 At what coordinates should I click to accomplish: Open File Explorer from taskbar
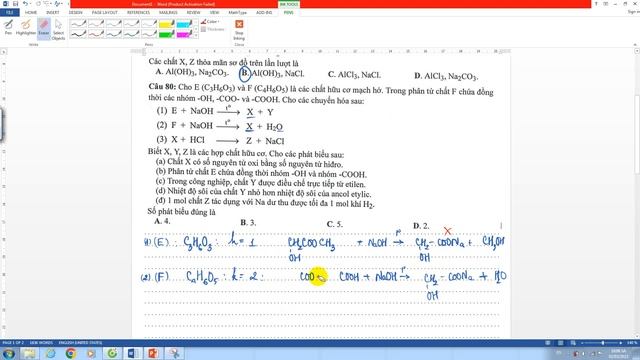tap(29, 353)
